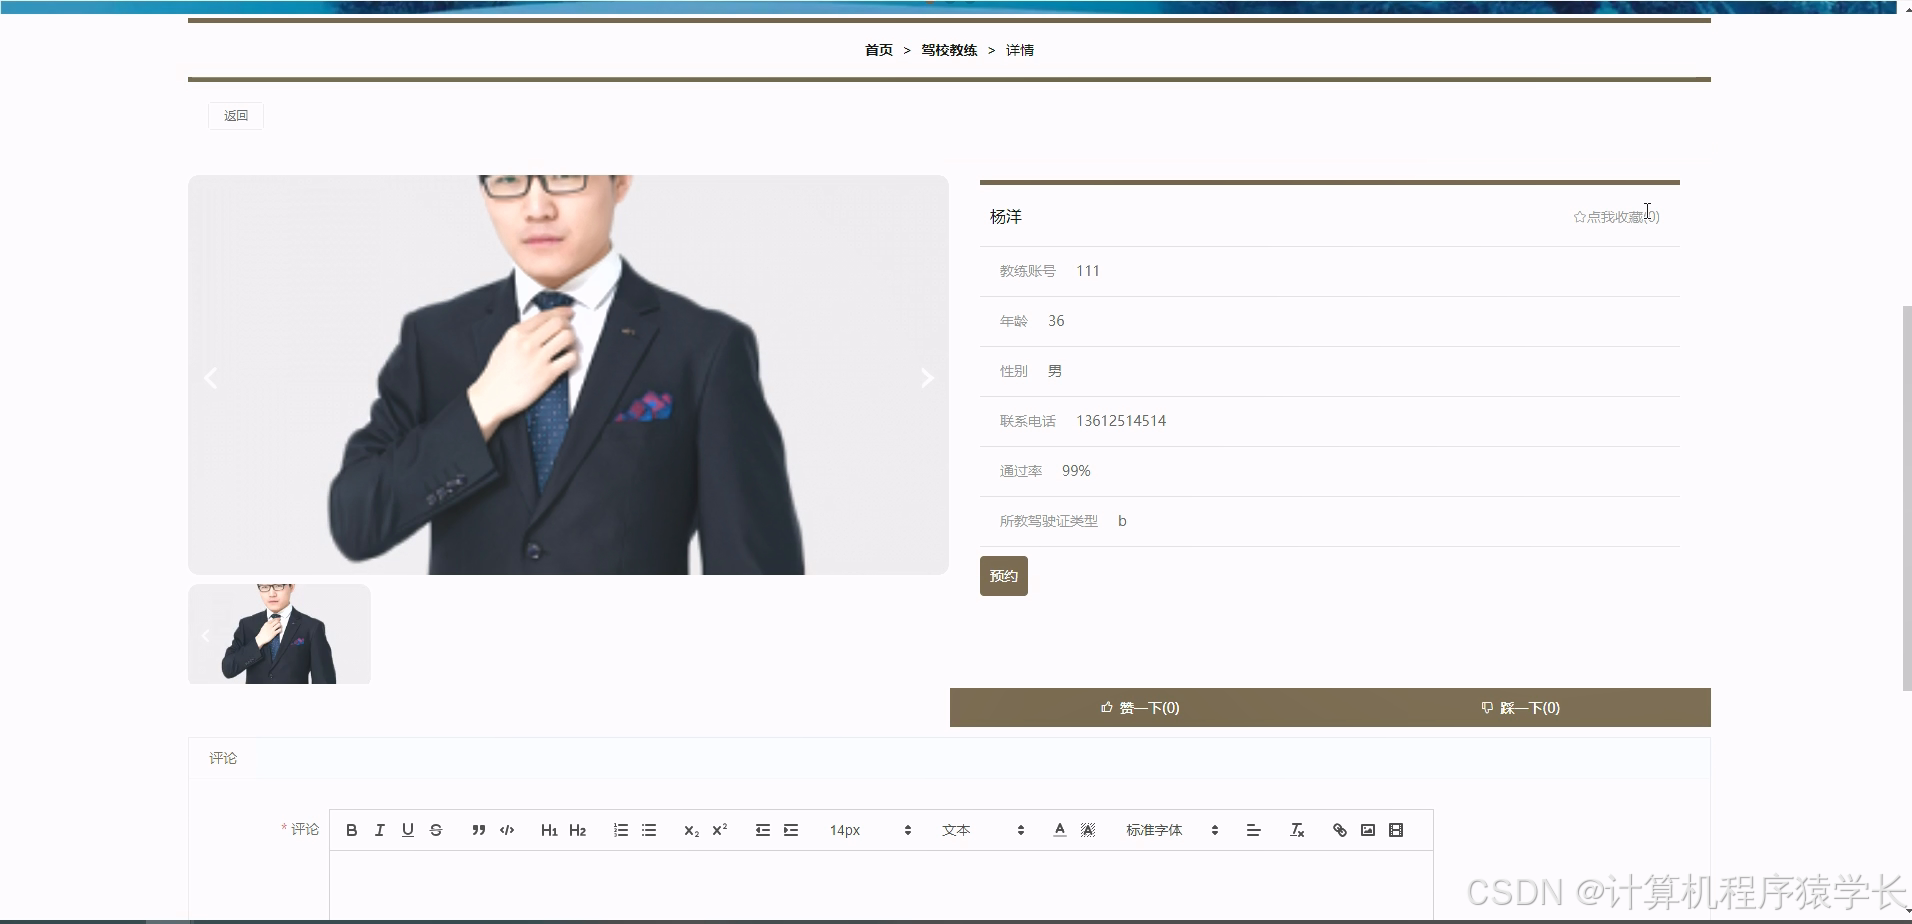This screenshot has width=1912, height=924.
Task: Insert a blockquote in the comment editor
Action: tap(479, 830)
